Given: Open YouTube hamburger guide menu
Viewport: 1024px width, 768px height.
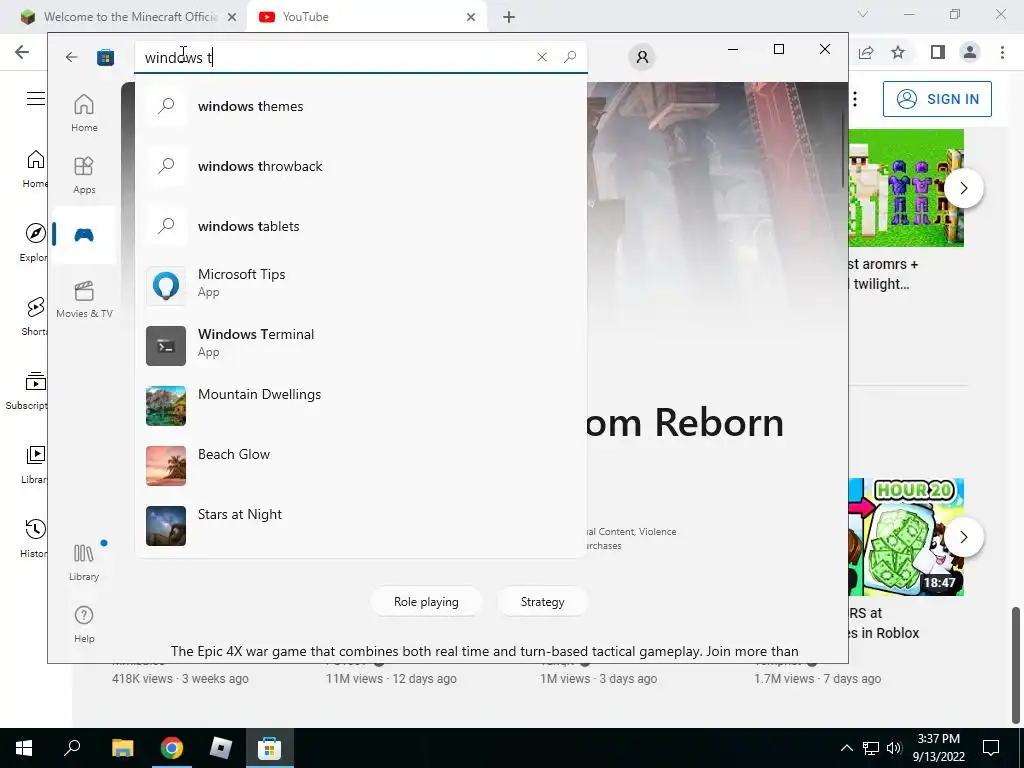Looking at the screenshot, I should [x=36, y=99].
